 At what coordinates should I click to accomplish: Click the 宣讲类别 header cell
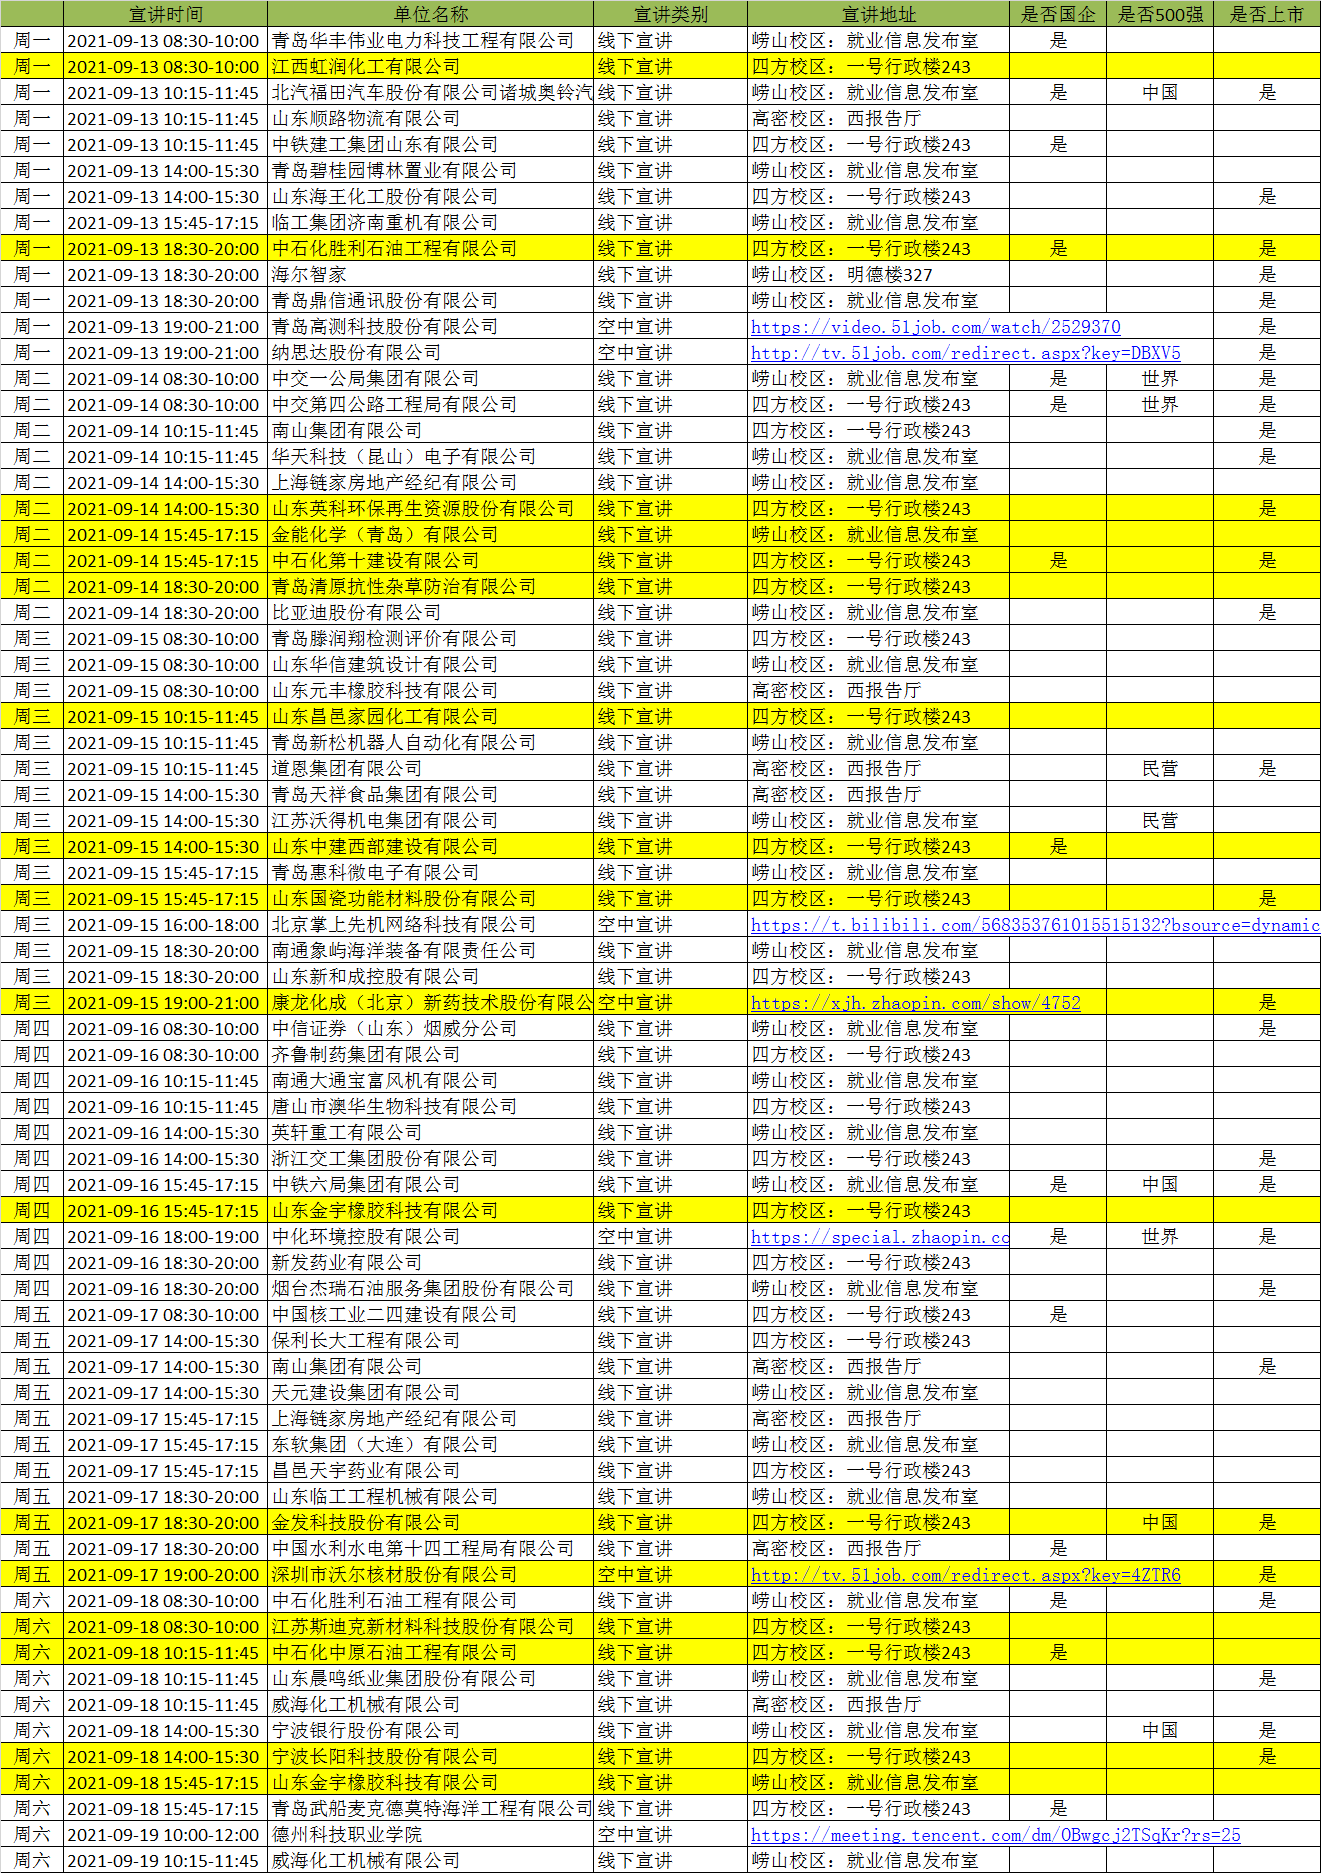(x=670, y=14)
